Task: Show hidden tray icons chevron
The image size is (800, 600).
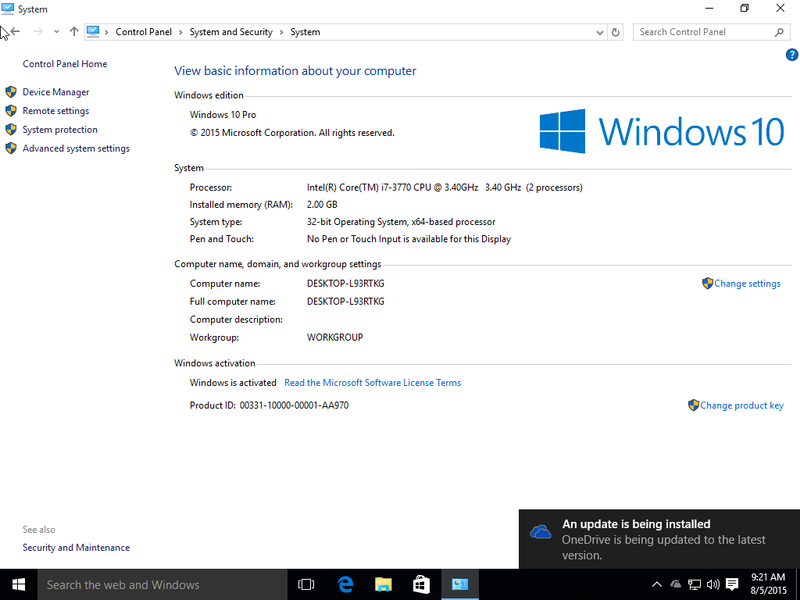Action: click(657, 585)
